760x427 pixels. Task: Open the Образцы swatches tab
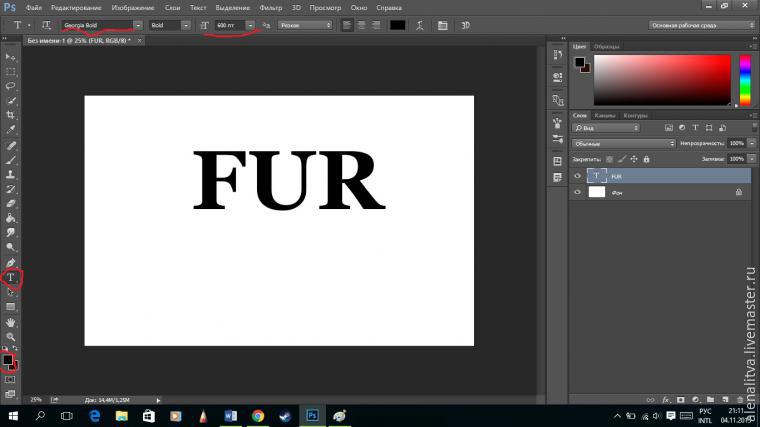pyautogui.click(x=606, y=46)
